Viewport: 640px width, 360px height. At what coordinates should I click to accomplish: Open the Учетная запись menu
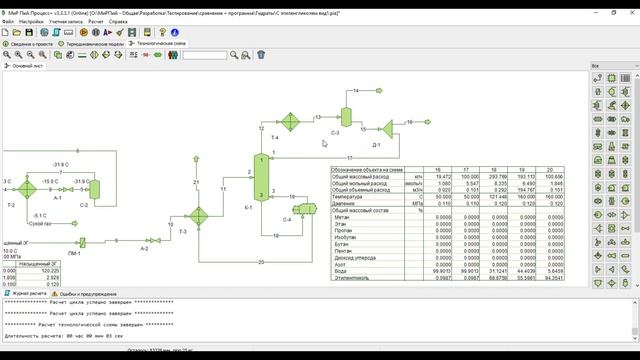tap(66, 22)
